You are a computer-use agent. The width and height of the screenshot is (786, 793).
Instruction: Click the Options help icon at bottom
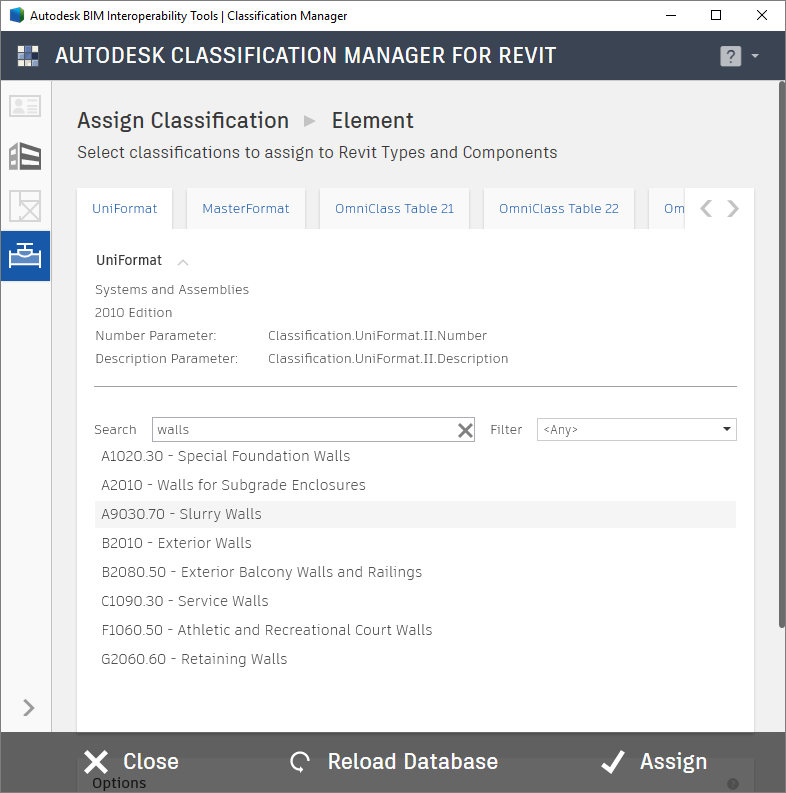732,783
